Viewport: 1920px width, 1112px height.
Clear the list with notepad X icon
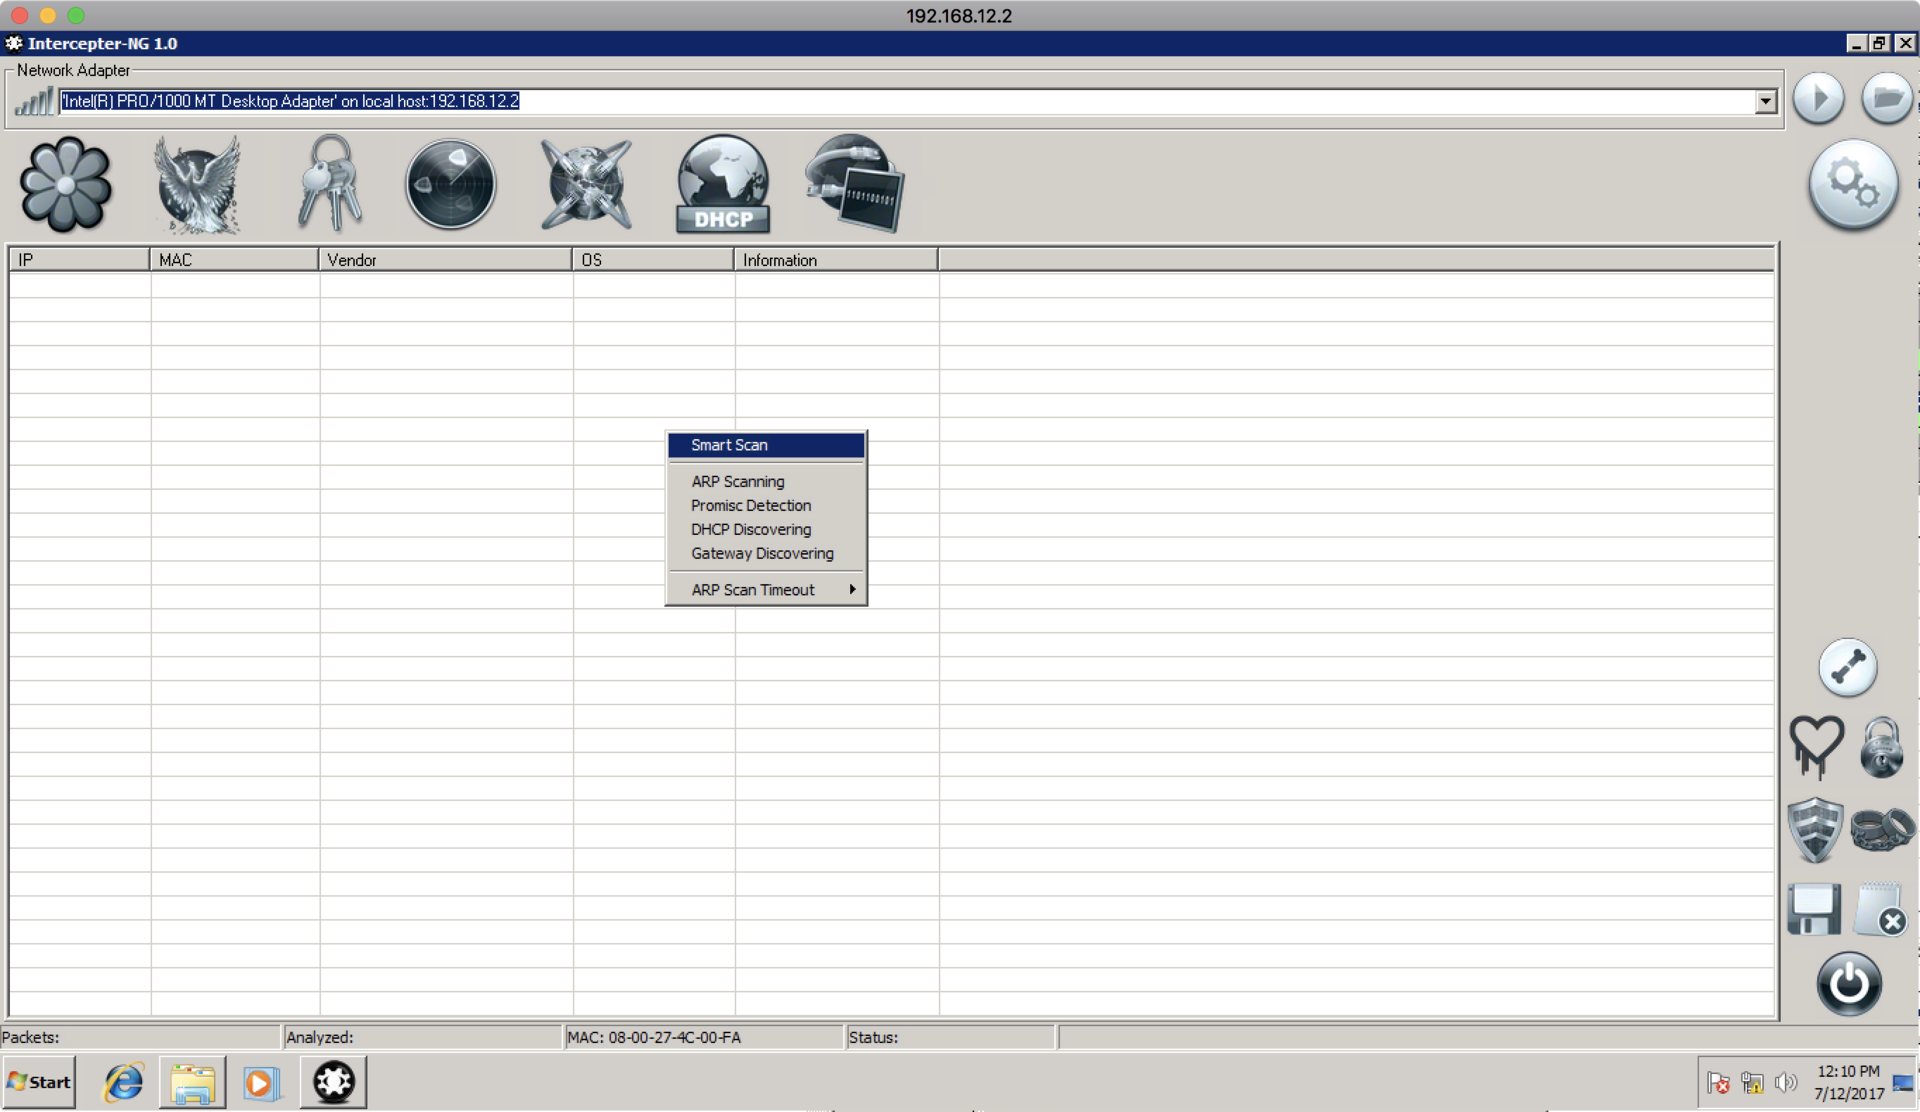[1880, 909]
